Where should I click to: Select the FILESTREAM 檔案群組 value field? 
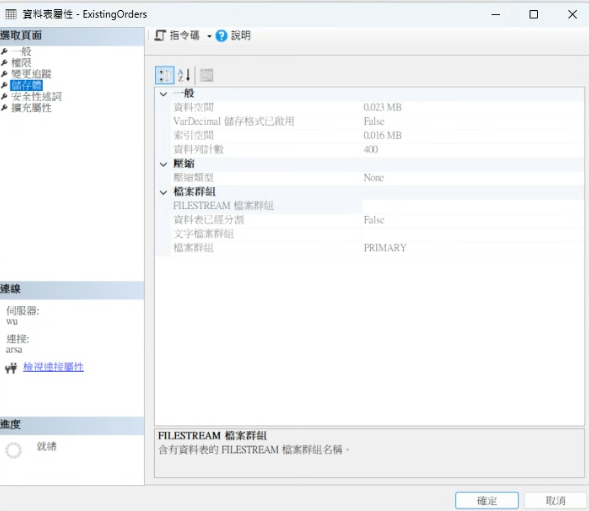click(473, 206)
